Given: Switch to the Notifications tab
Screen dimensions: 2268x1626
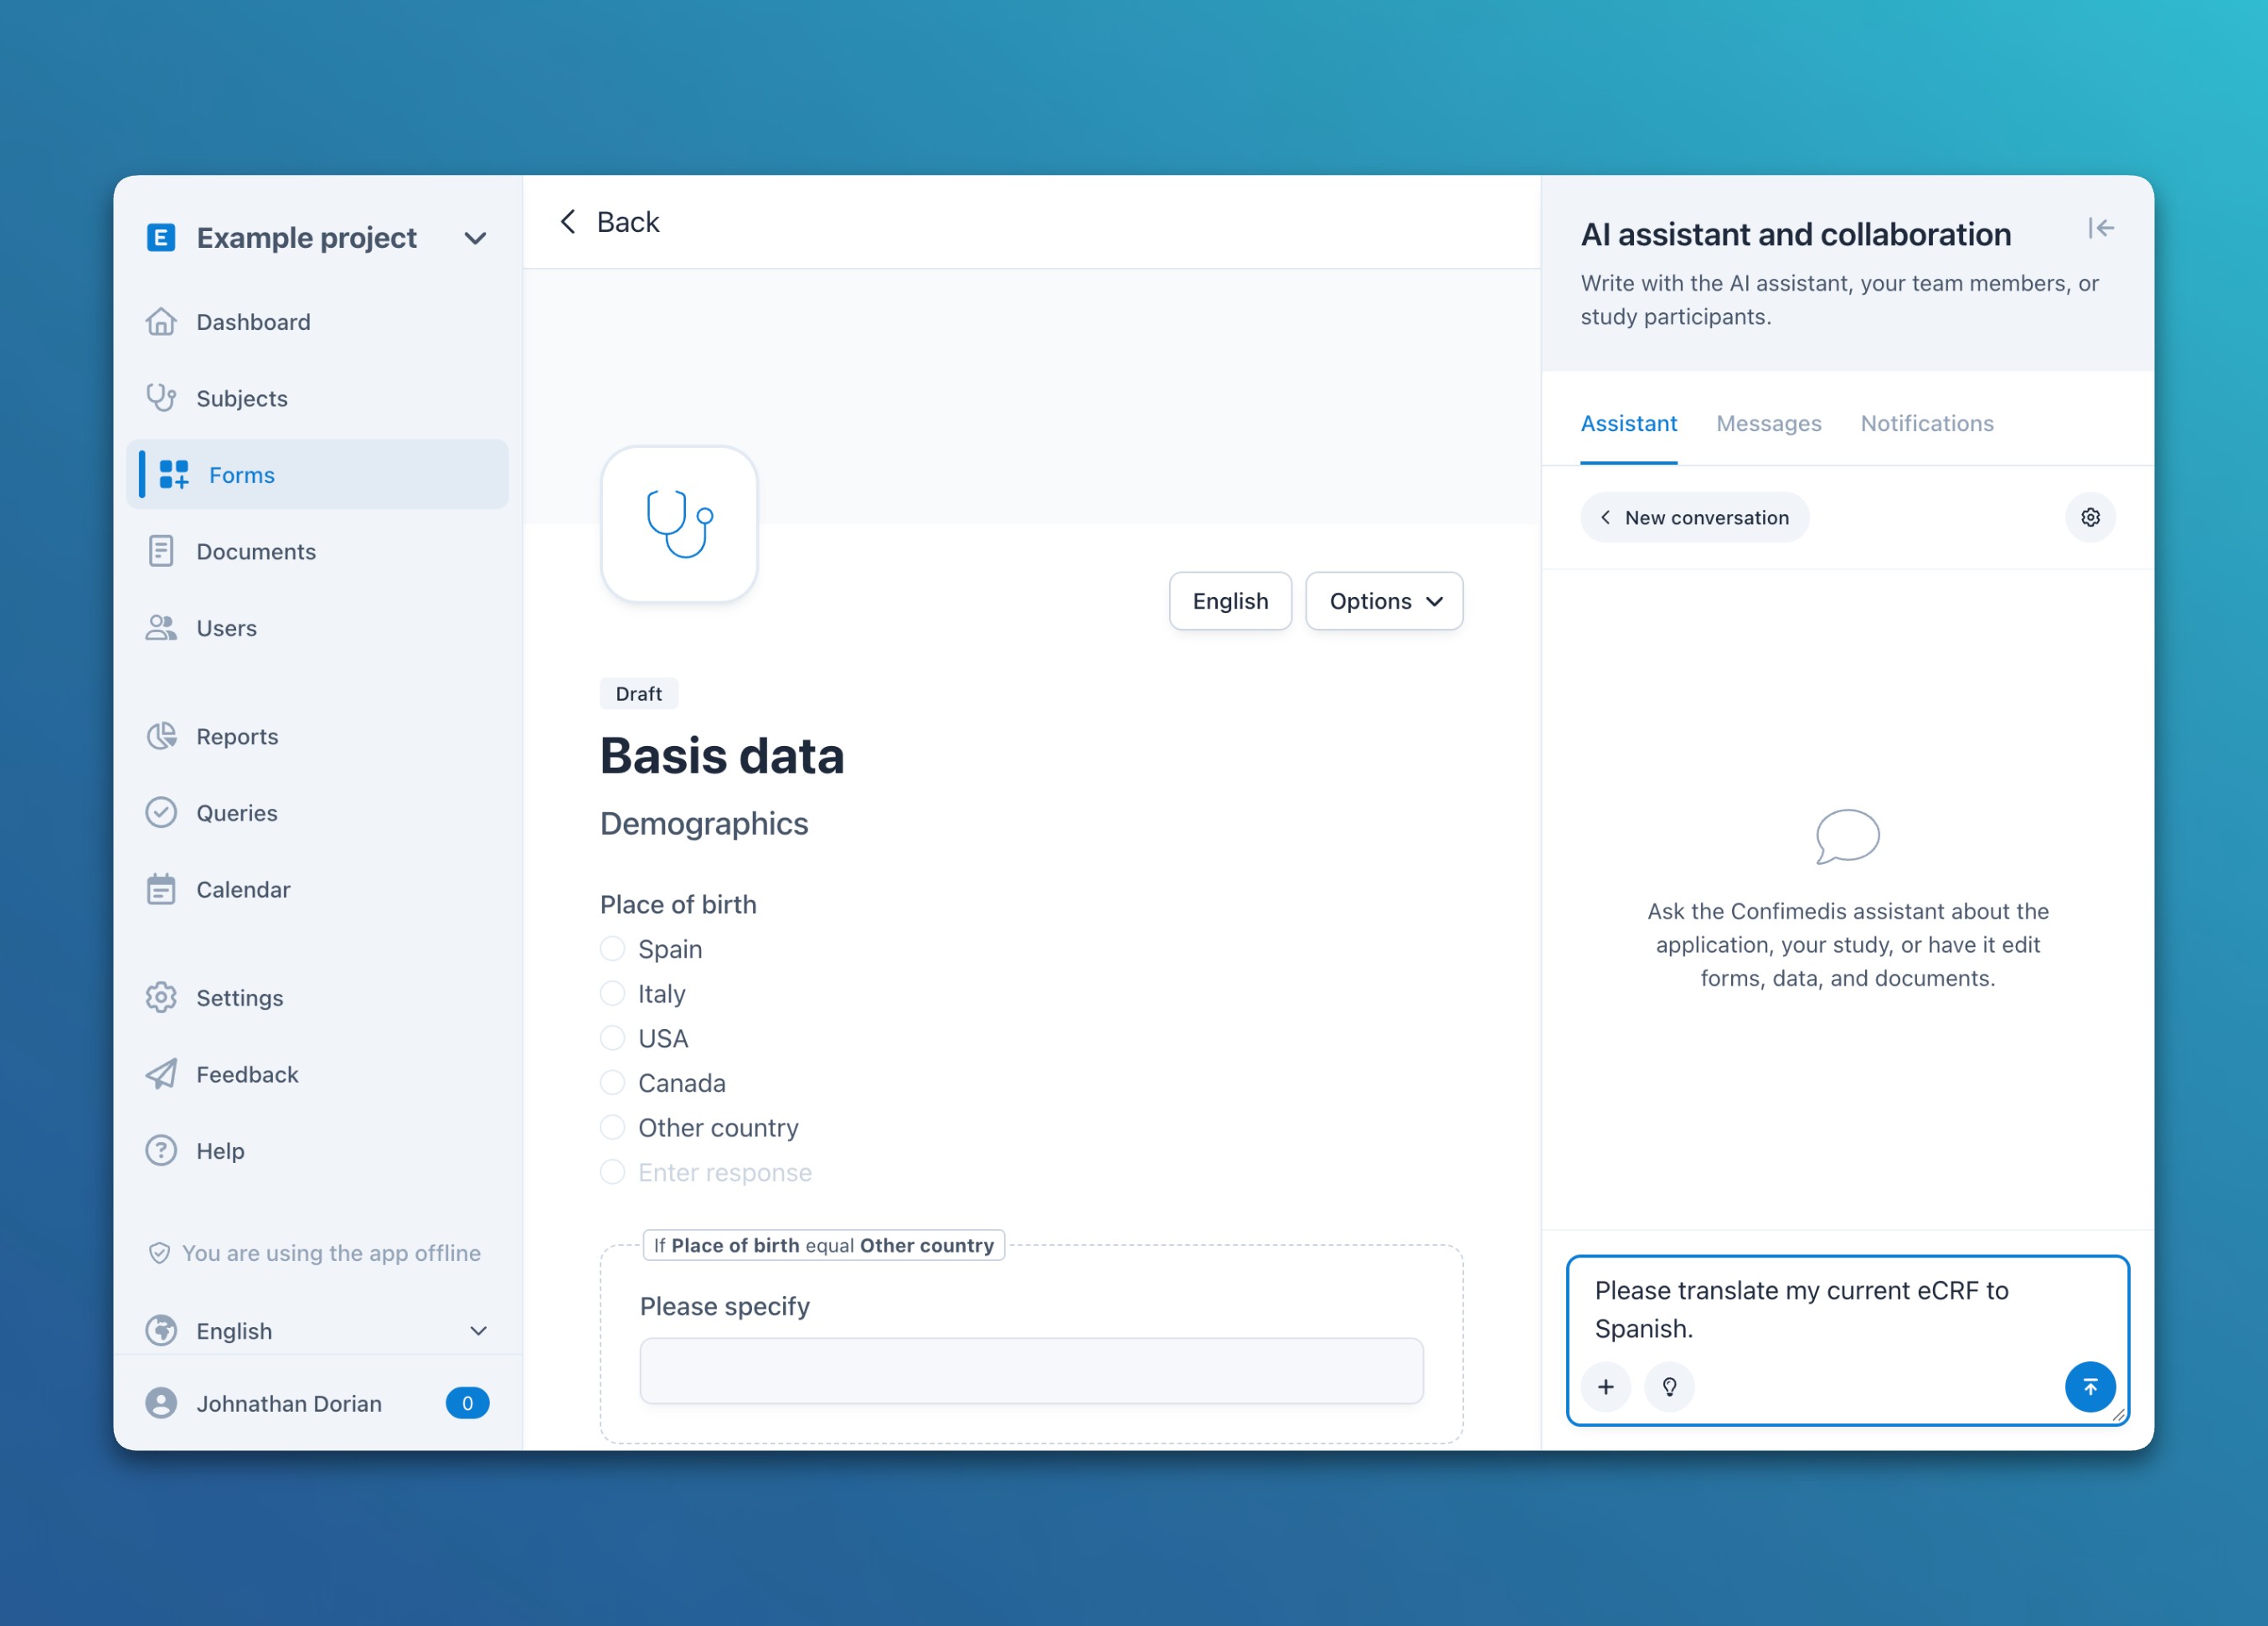Looking at the screenshot, I should click(1926, 423).
